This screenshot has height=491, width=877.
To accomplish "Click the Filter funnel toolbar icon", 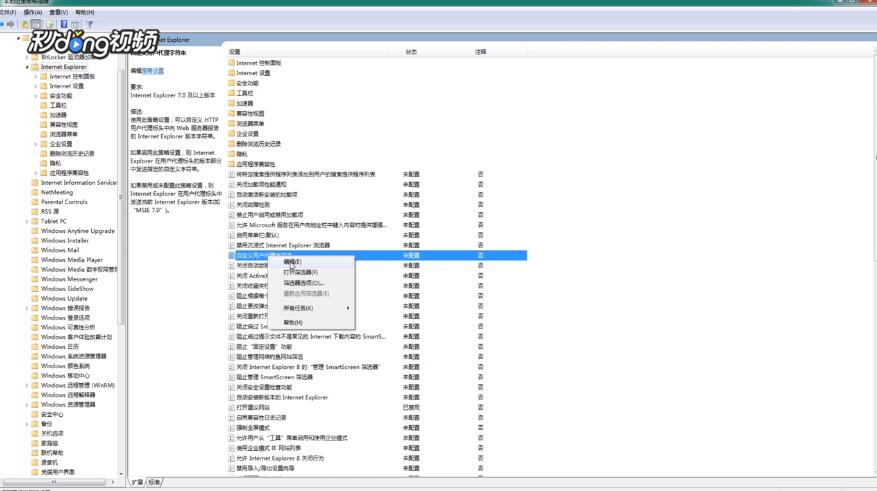I will [89, 24].
